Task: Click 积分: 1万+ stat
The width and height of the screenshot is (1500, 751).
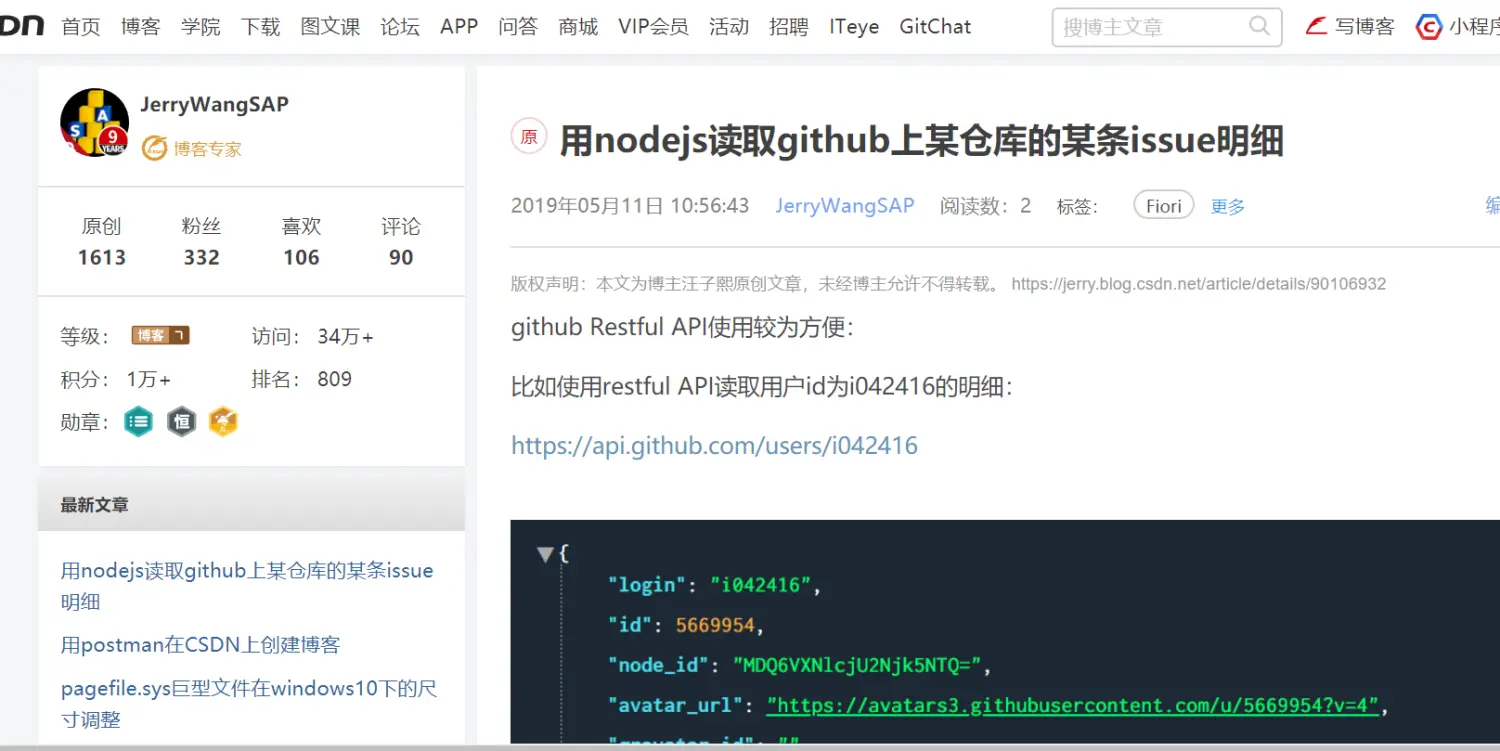Action: 115,380
